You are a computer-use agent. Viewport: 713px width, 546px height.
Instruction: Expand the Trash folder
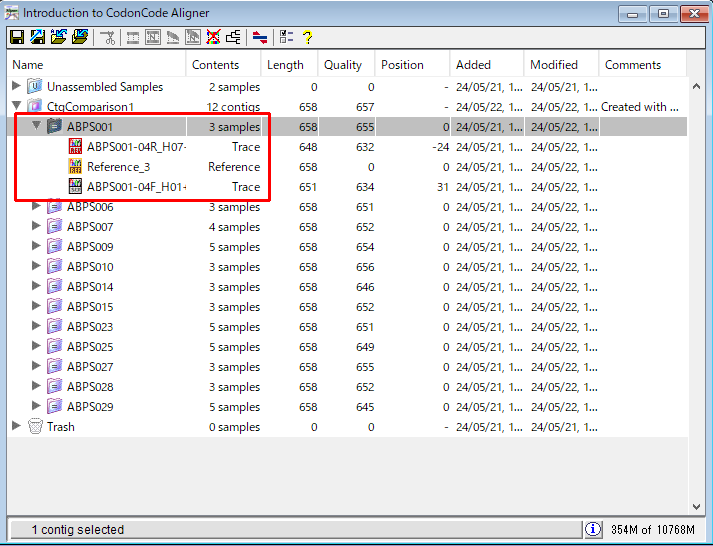click(x=16, y=427)
